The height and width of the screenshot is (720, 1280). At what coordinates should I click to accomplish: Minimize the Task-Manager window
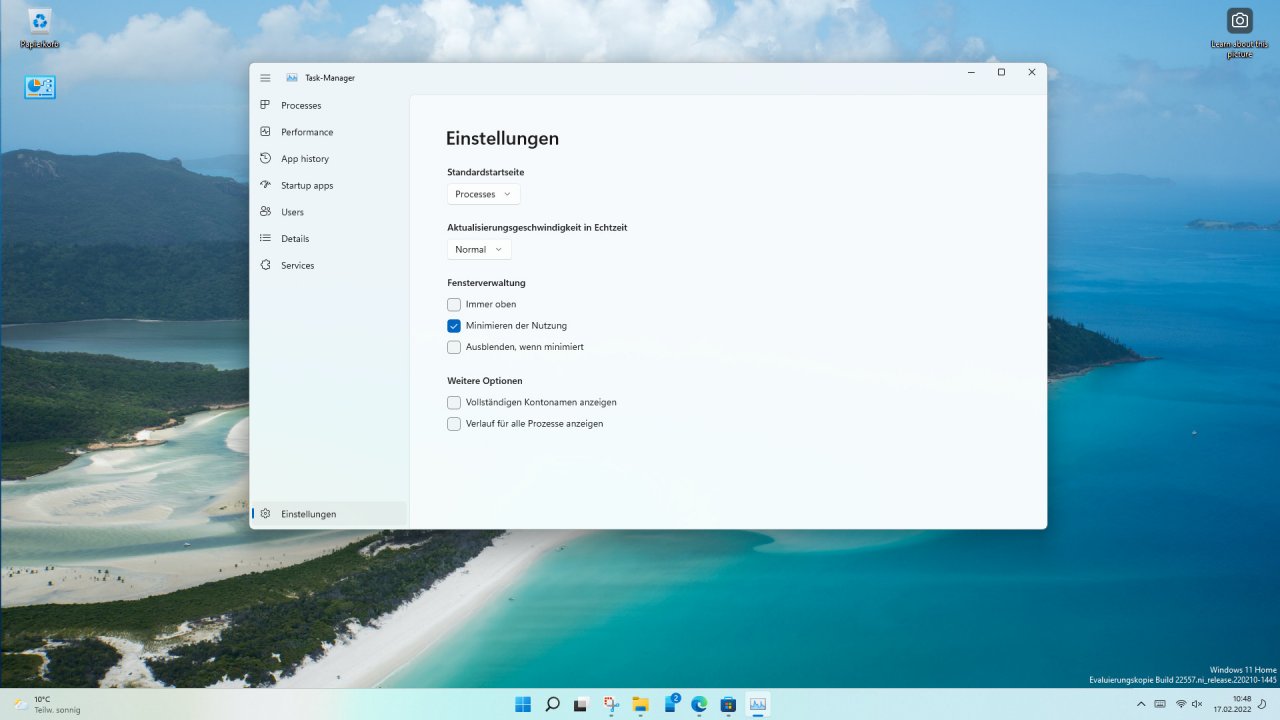[x=972, y=72]
